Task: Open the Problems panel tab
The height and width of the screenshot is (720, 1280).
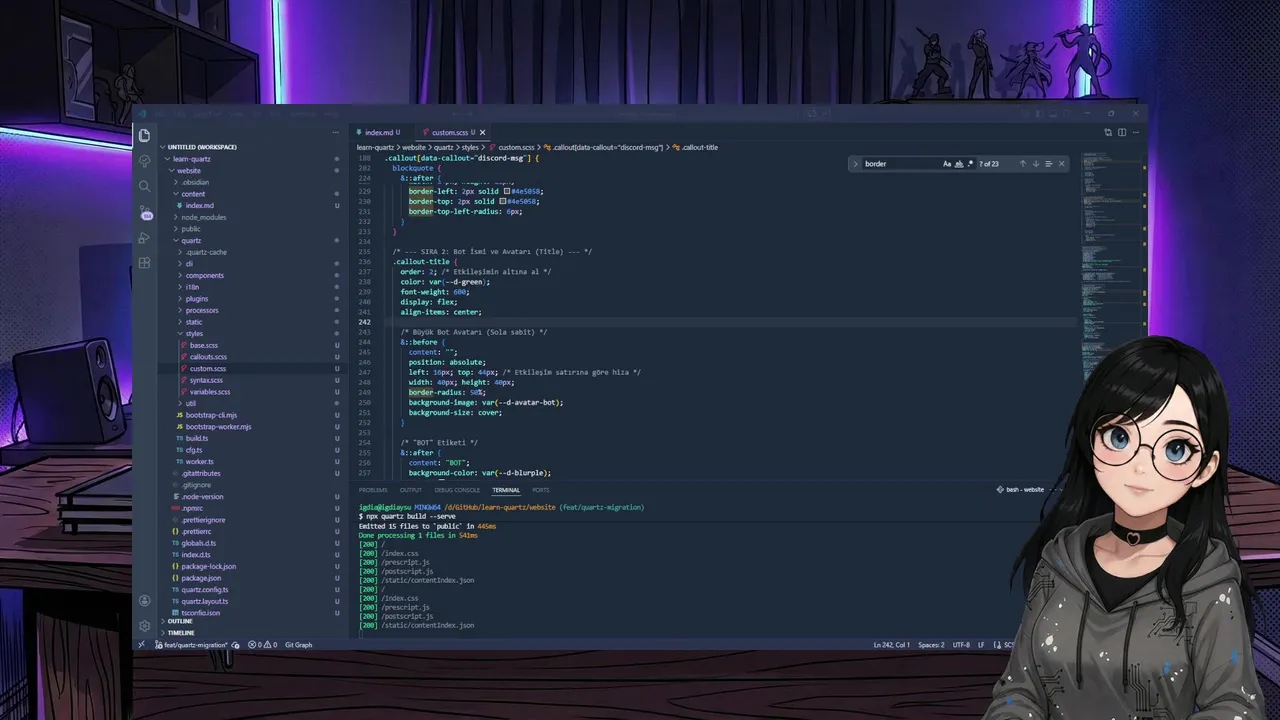Action: tap(373, 490)
